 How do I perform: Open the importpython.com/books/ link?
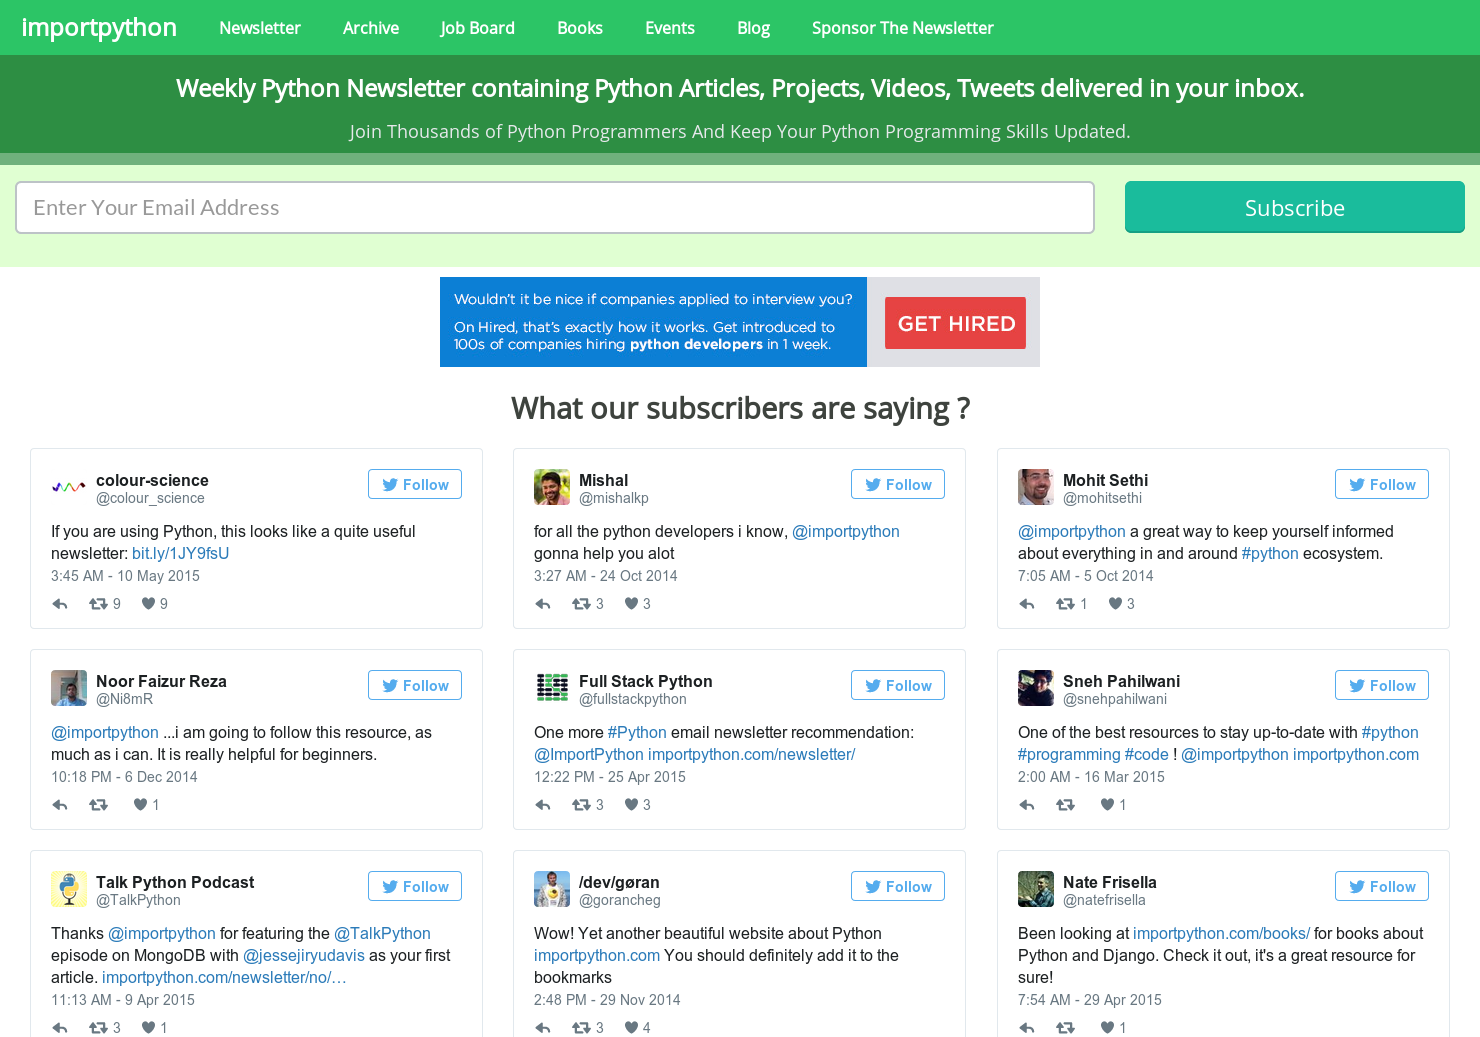(1220, 933)
